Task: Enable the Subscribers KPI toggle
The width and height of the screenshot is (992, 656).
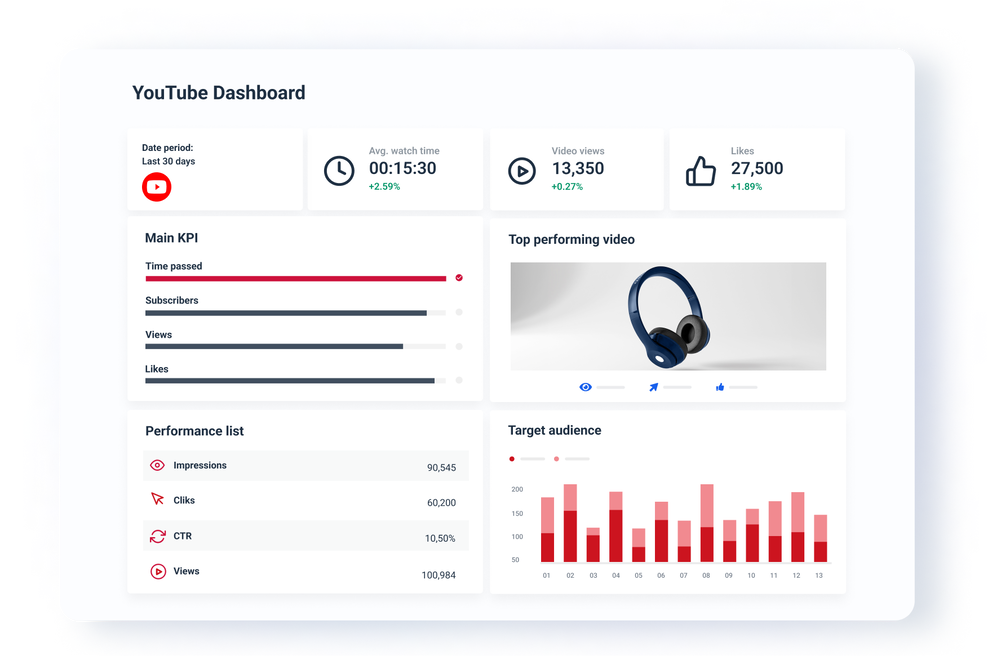Action: 459,312
